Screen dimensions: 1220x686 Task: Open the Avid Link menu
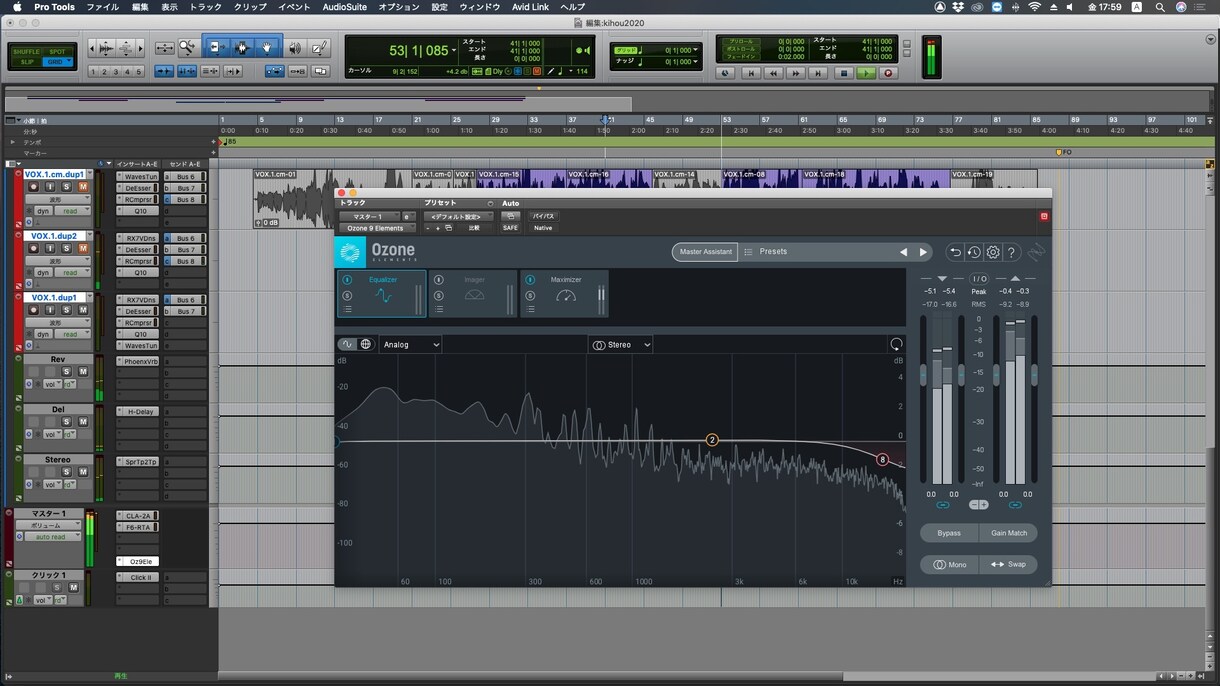[x=530, y=7]
